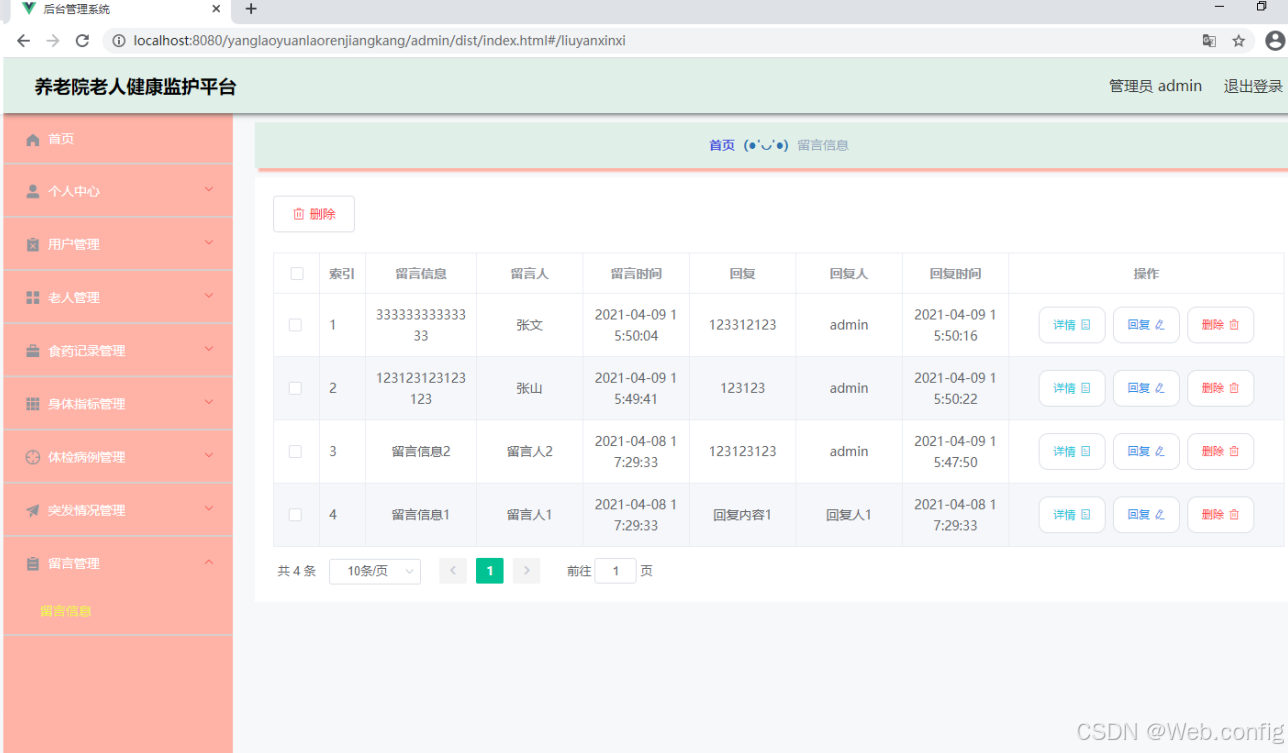The image size is (1288, 753).
Task: Click the lifebuoy icon beside 体检病例管理
Action: [33, 457]
